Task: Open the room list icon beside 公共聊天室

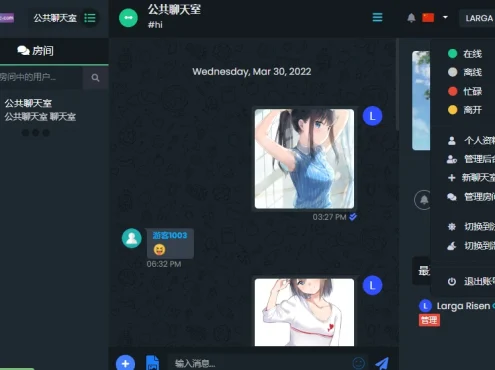Action: [x=90, y=18]
